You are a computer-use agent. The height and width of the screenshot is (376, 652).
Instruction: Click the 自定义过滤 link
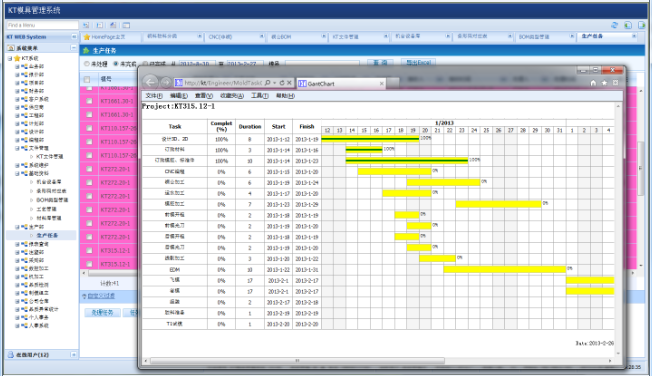tap(101, 296)
